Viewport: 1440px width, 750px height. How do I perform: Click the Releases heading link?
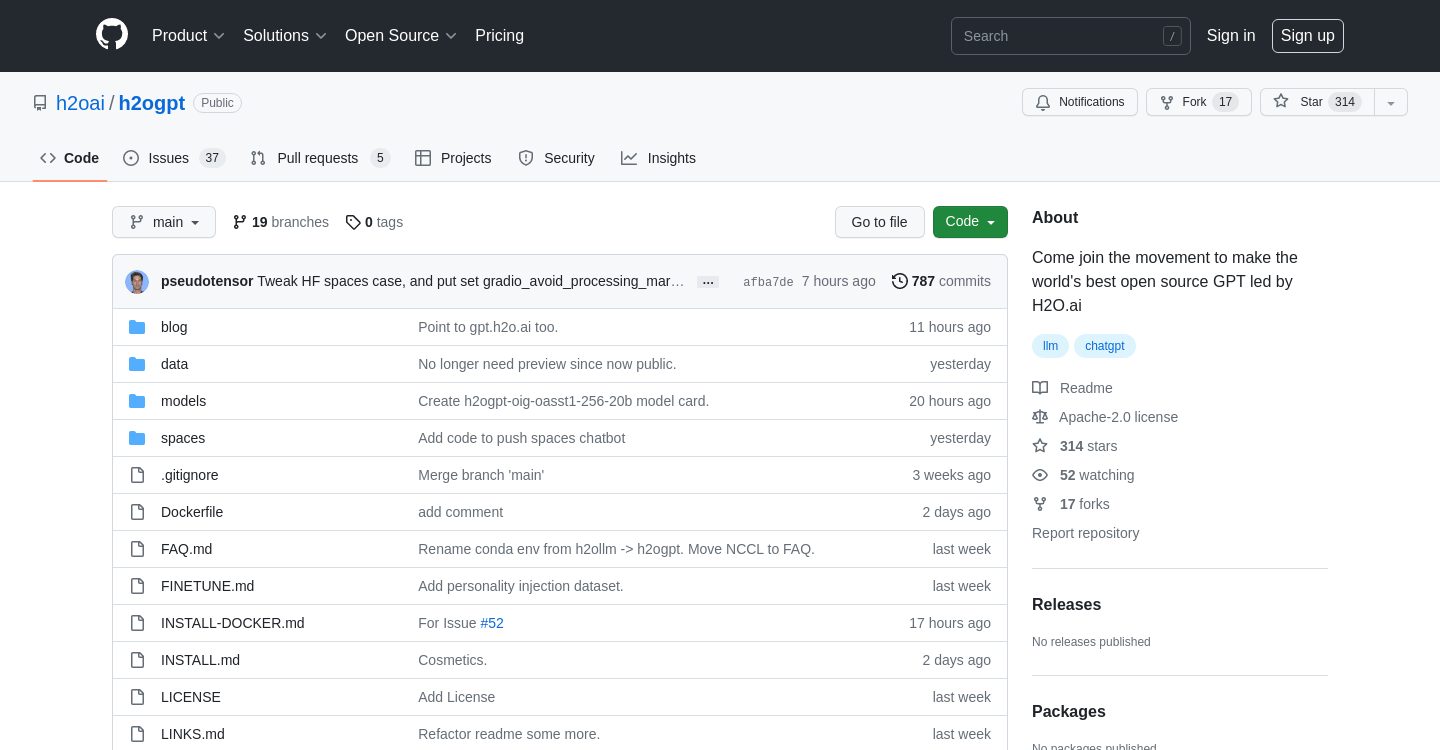[1066, 605]
